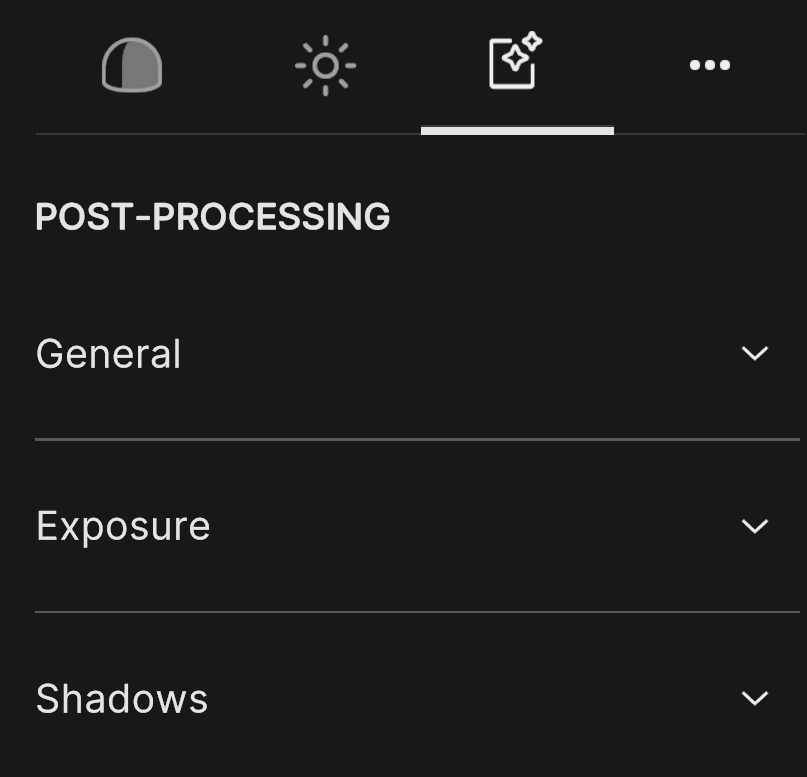Click the divider line below the General row

pos(417,439)
